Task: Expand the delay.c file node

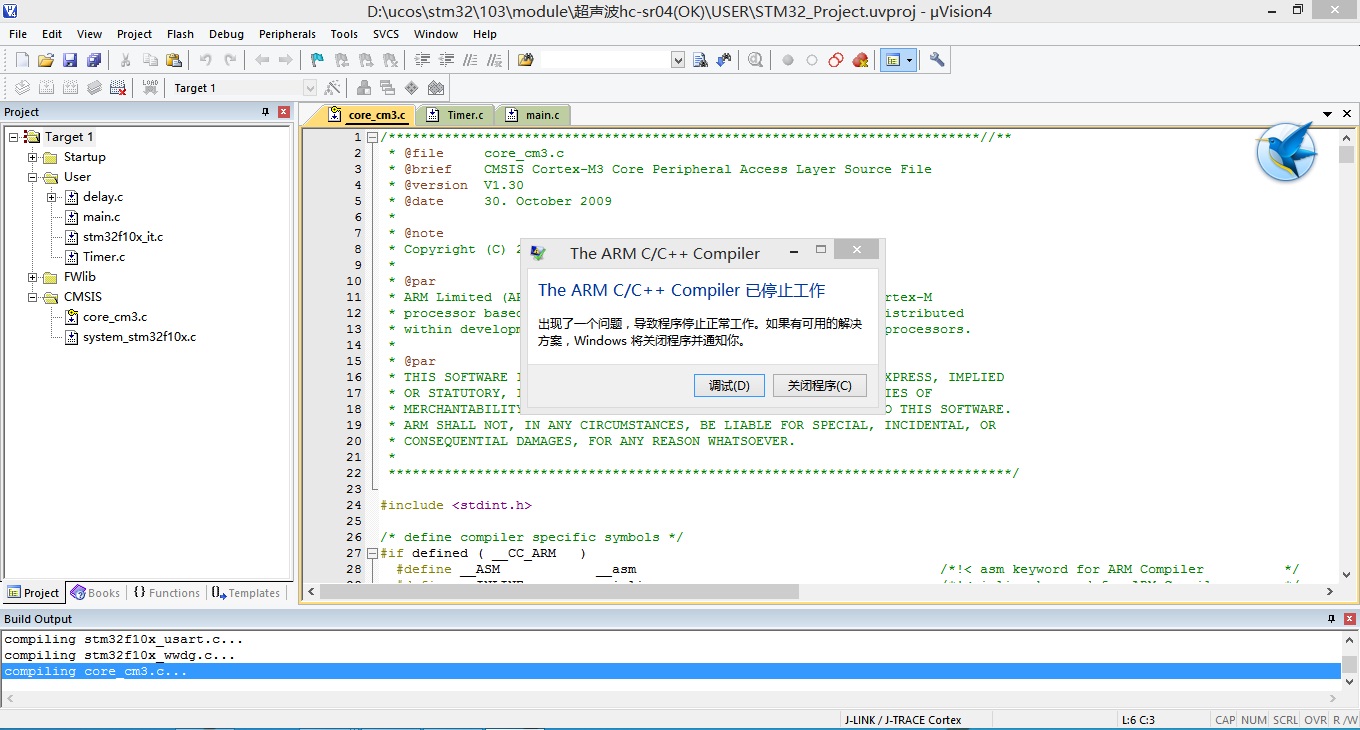Action: [x=52, y=197]
